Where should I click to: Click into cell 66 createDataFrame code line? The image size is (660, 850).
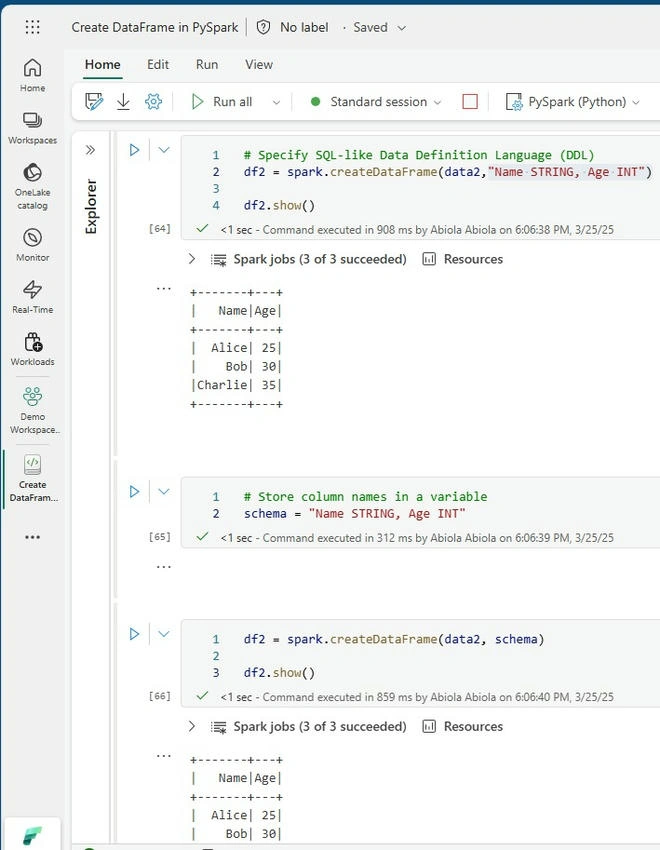coord(394,639)
